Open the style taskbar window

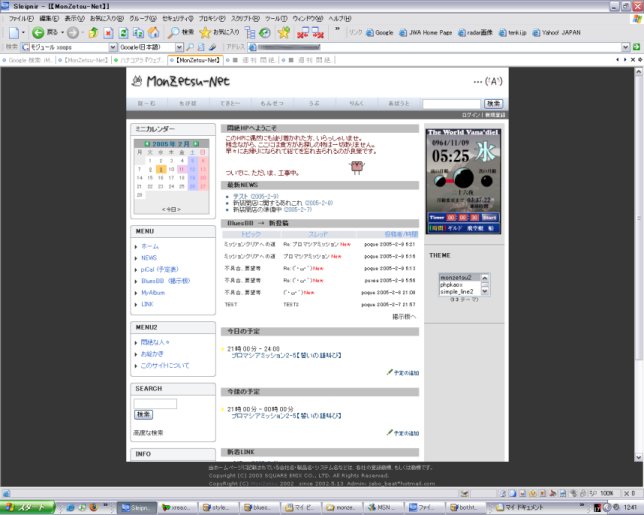(x=218, y=508)
